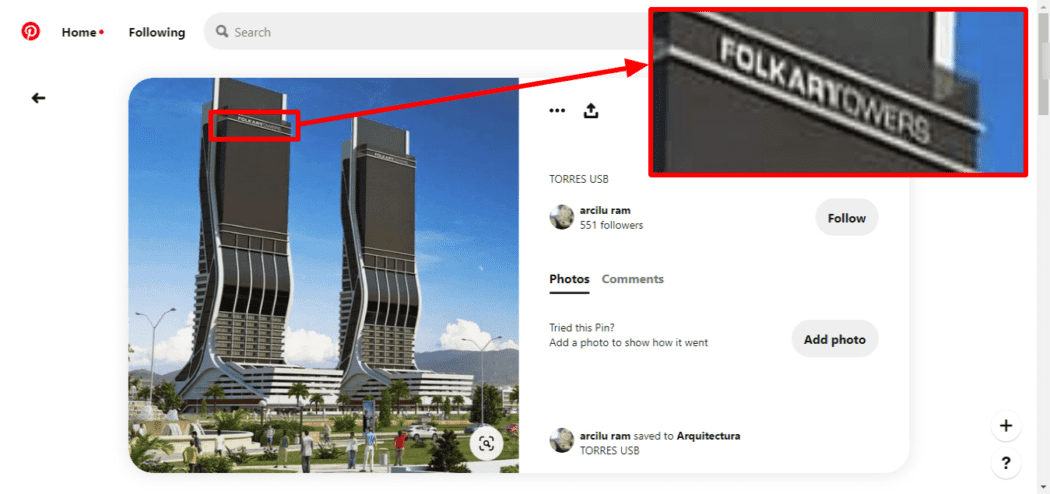Open the Arquitectura board link

point(708,436)
